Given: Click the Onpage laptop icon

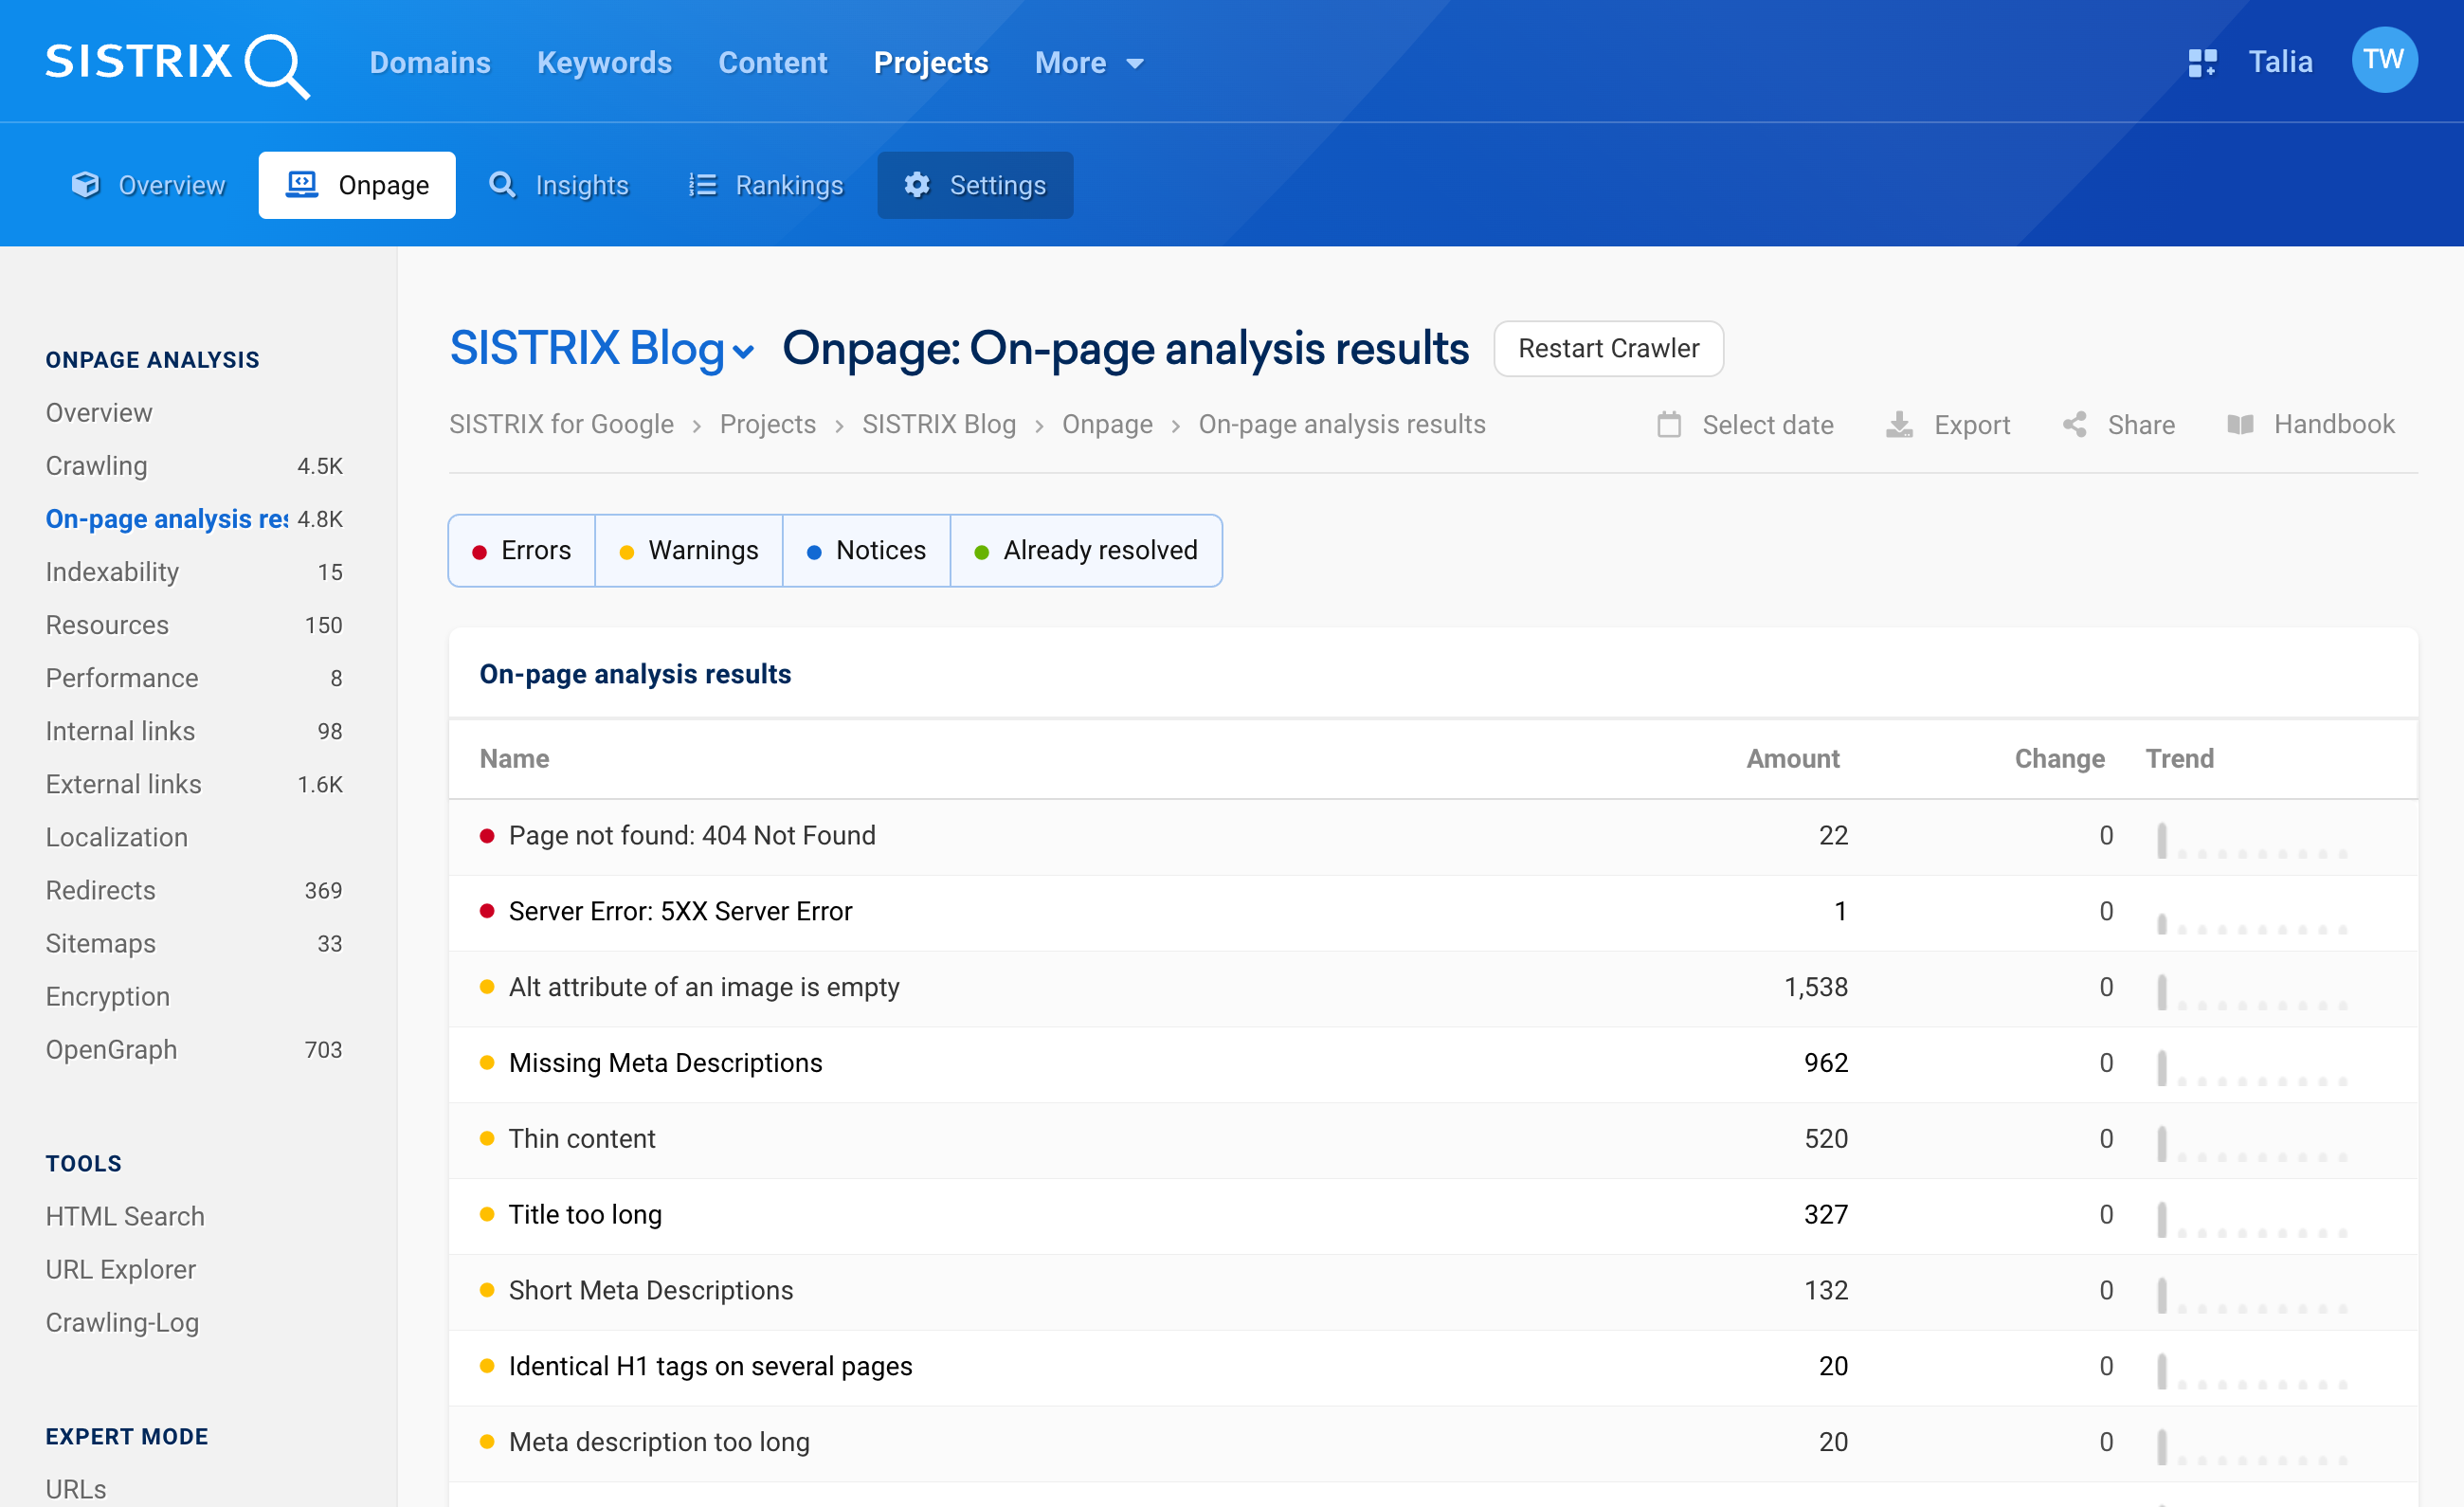Looking at the screenshot, I should pos(302,185).
